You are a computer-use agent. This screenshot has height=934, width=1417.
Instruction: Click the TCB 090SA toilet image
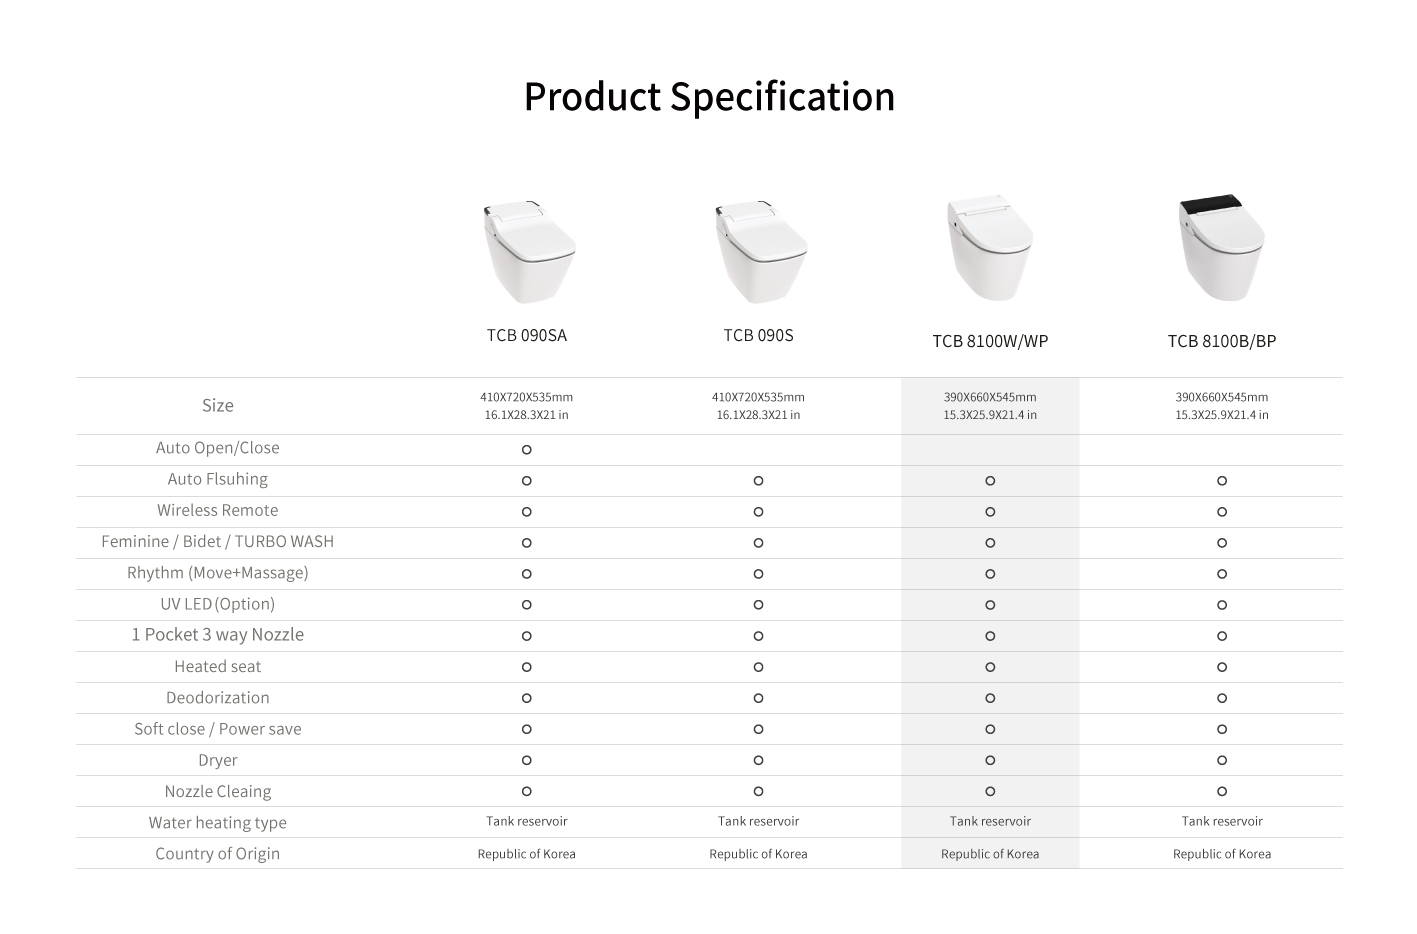(528, 251)
